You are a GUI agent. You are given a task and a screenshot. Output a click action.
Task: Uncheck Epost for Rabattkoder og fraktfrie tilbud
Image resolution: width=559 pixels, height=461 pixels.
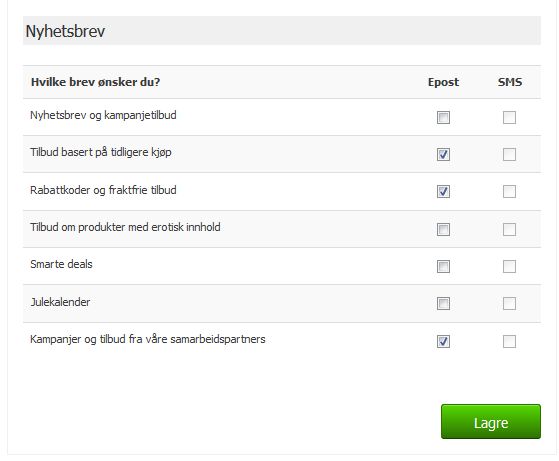pos(443,191)
